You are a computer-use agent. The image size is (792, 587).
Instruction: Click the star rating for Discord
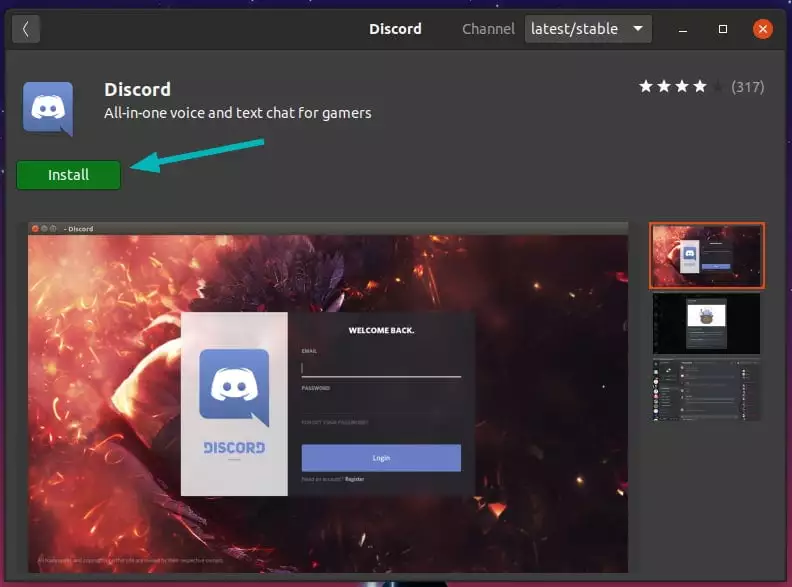point(681,87)
